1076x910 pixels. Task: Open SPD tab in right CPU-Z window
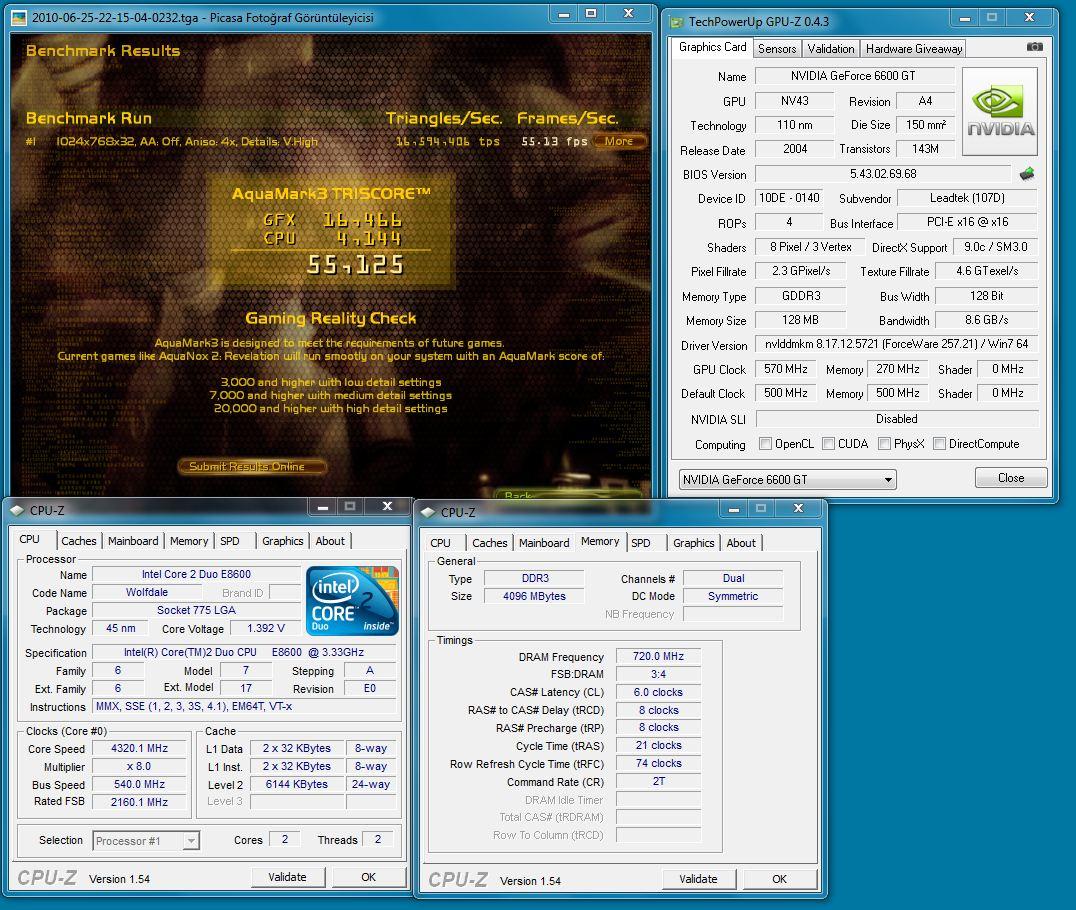[x=641, y=543]
